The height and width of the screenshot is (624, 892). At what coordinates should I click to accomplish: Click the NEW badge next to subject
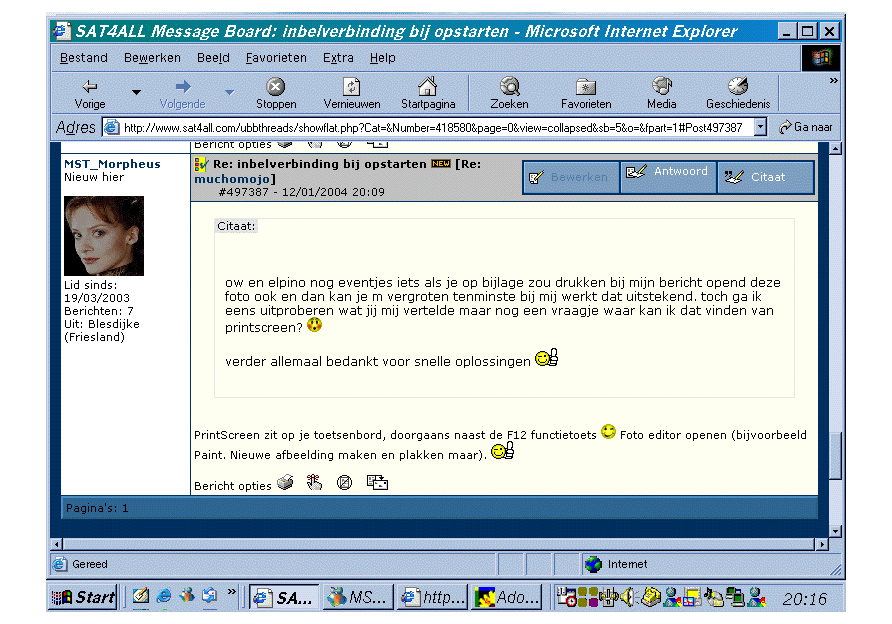[x=441, y=163]
